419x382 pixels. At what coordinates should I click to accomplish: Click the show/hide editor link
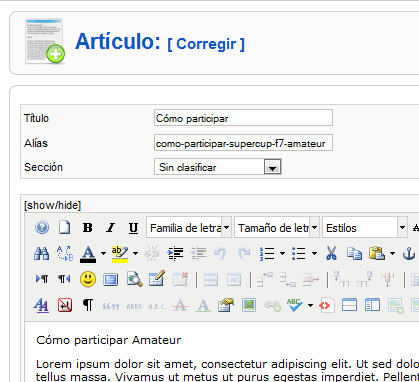52,205
